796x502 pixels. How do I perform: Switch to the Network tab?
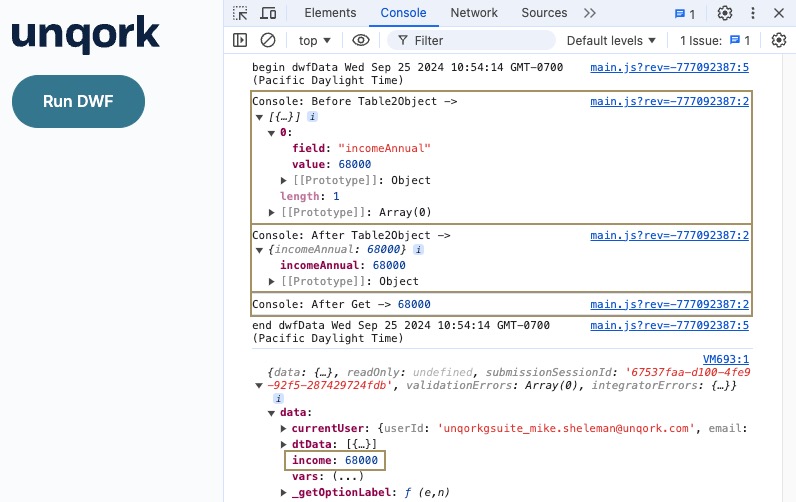(474, 13)
